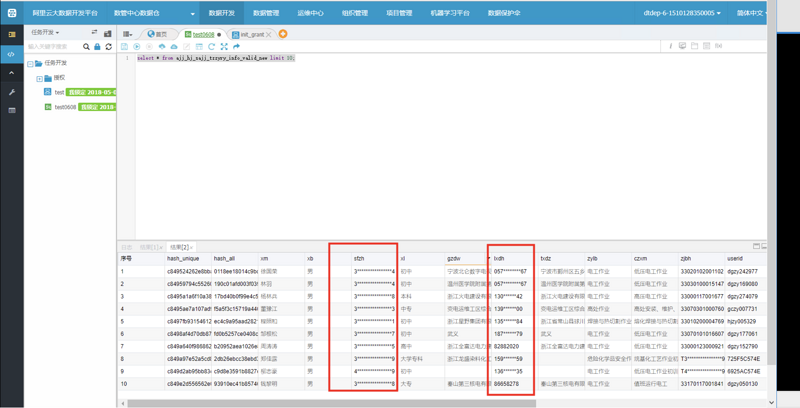
Task: Open the 数据保护伞 menu
Action: 504,13
